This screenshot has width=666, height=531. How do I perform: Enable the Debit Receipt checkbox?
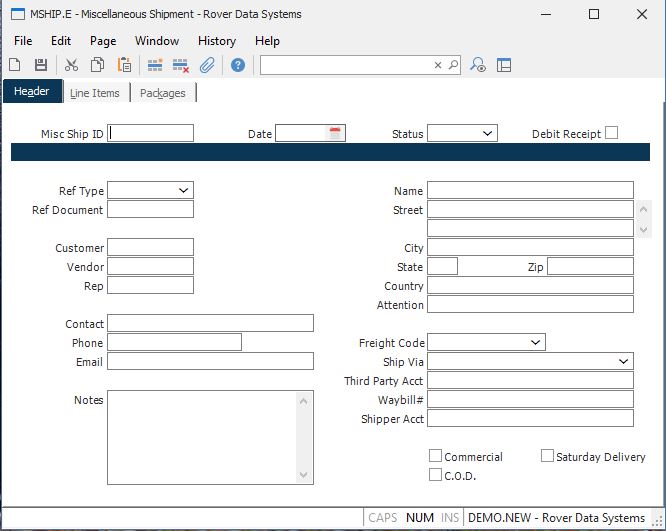(612, 132)
